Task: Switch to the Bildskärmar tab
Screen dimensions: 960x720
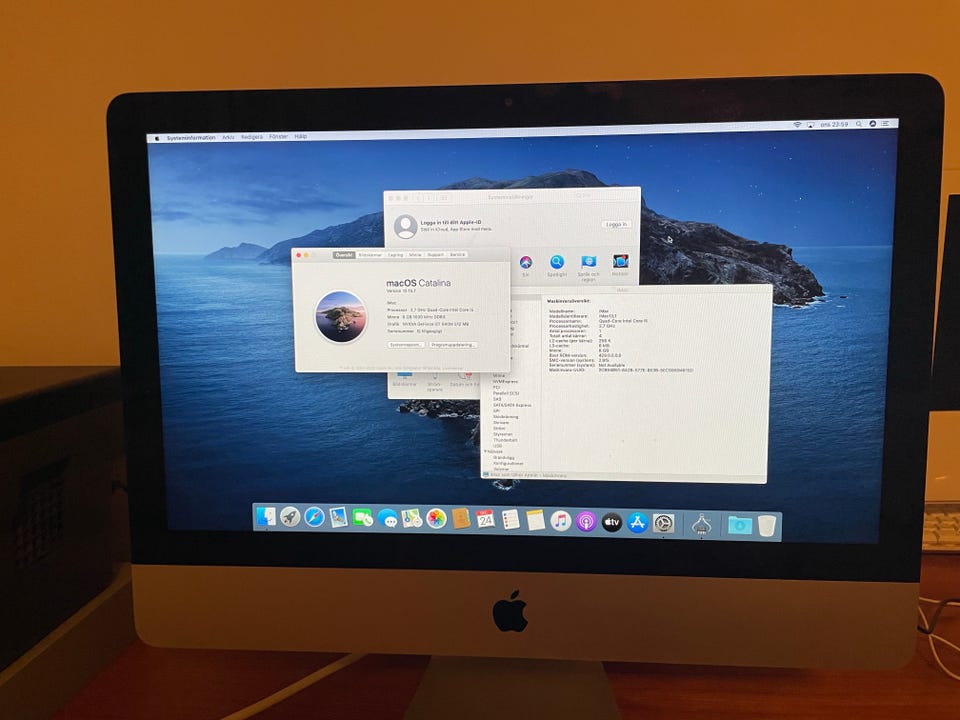Action: pyautogui.click(x=369, y=255)
